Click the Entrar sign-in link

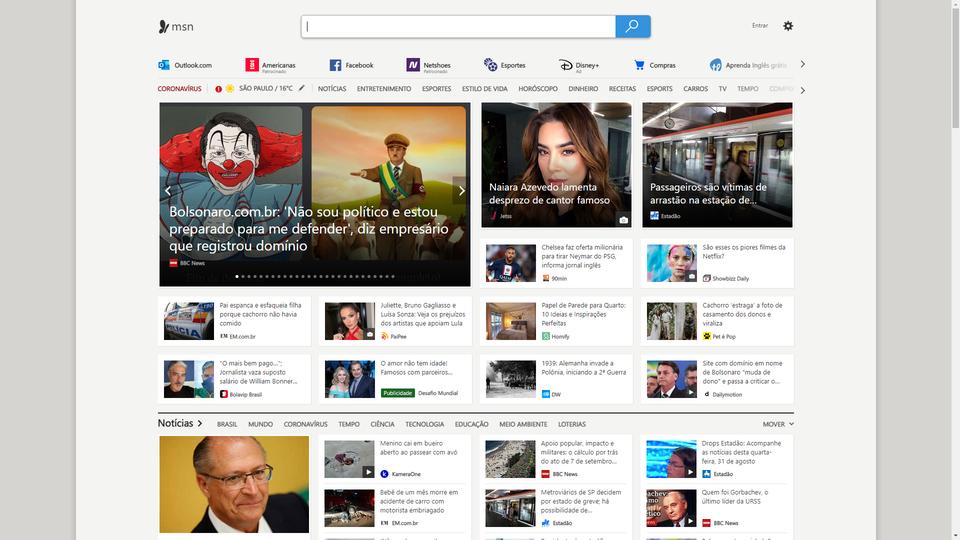click(760, 26)
